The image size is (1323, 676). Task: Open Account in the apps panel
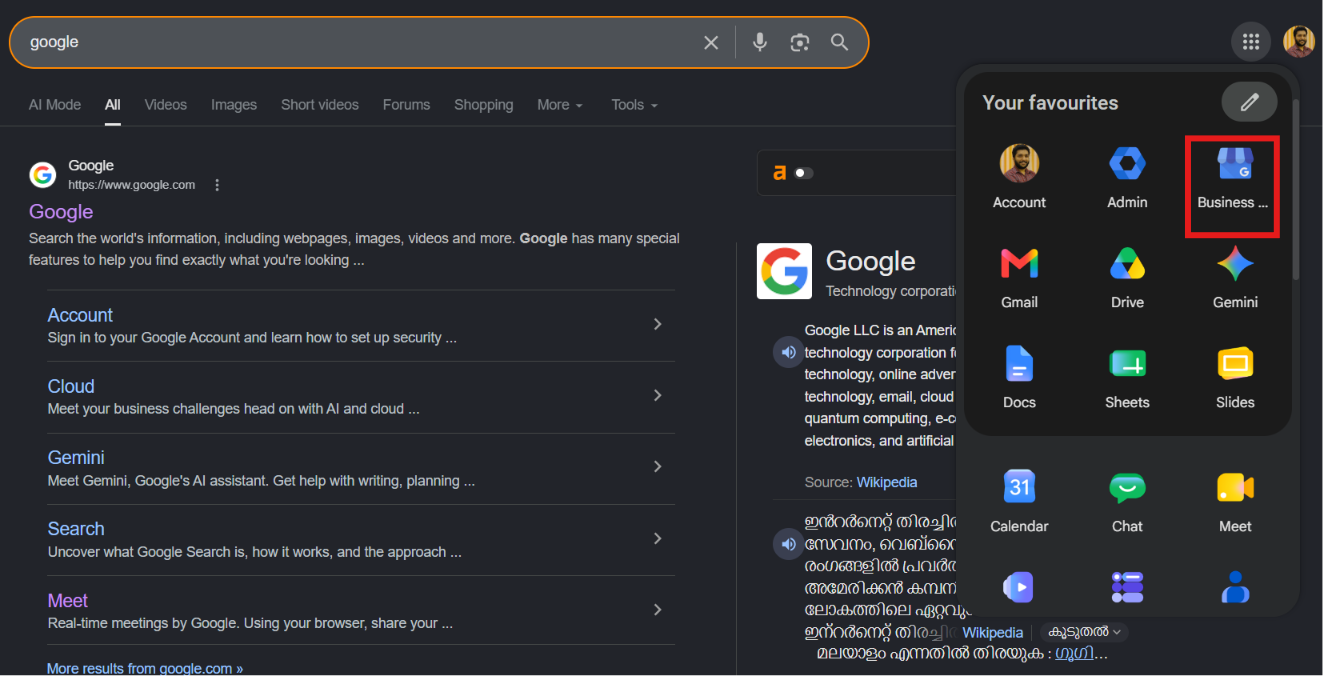pos(1019,177)
